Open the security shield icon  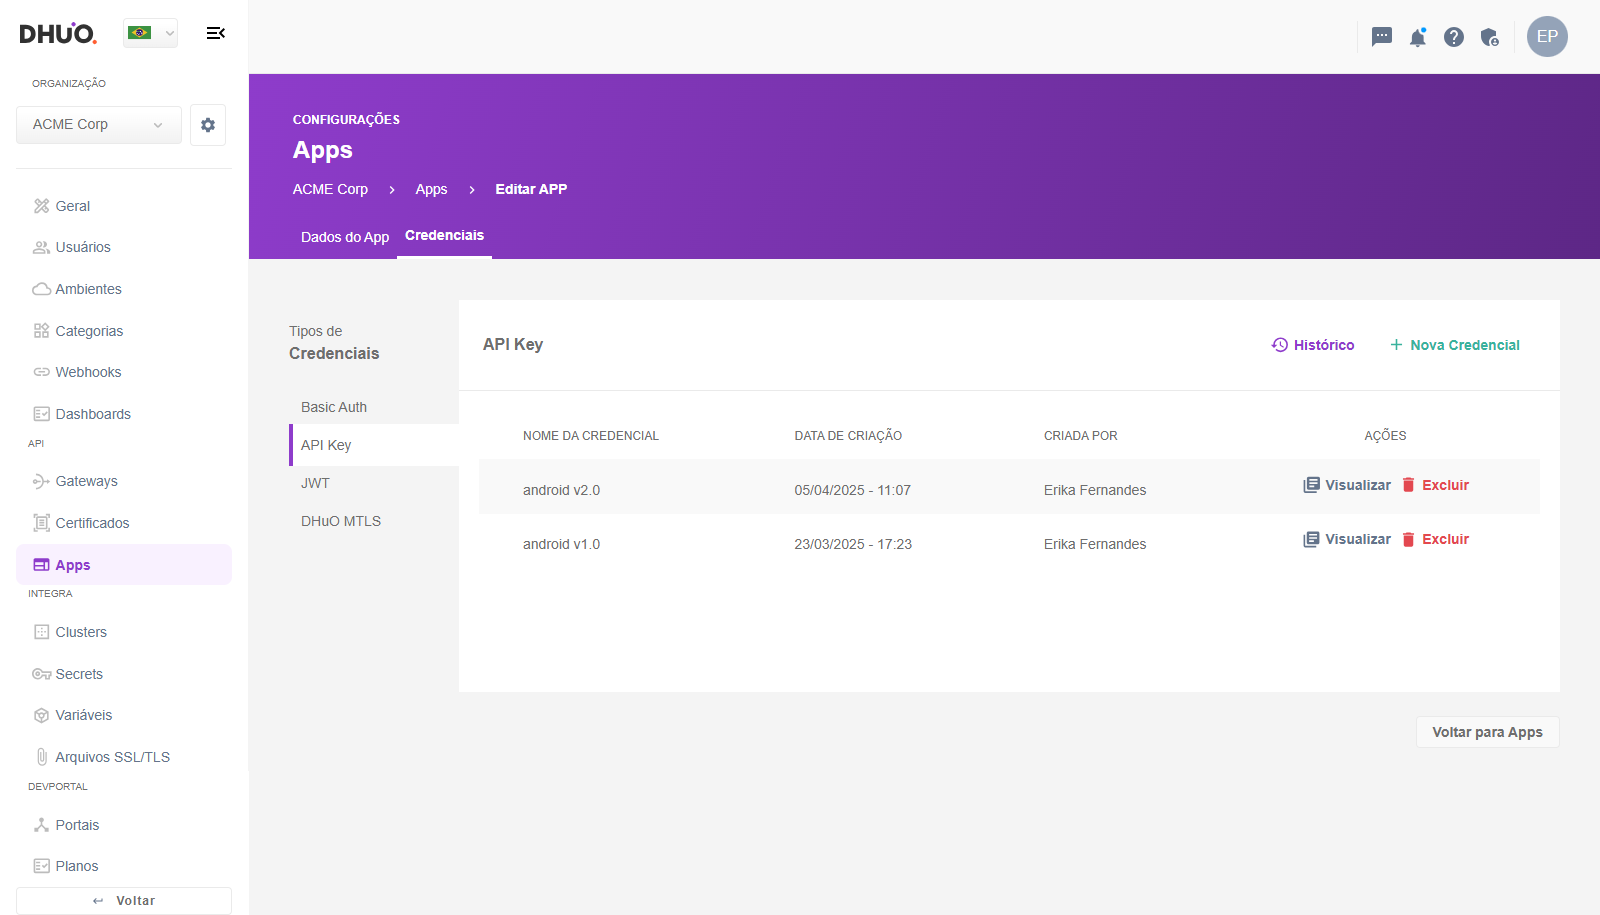(1490, 37)
